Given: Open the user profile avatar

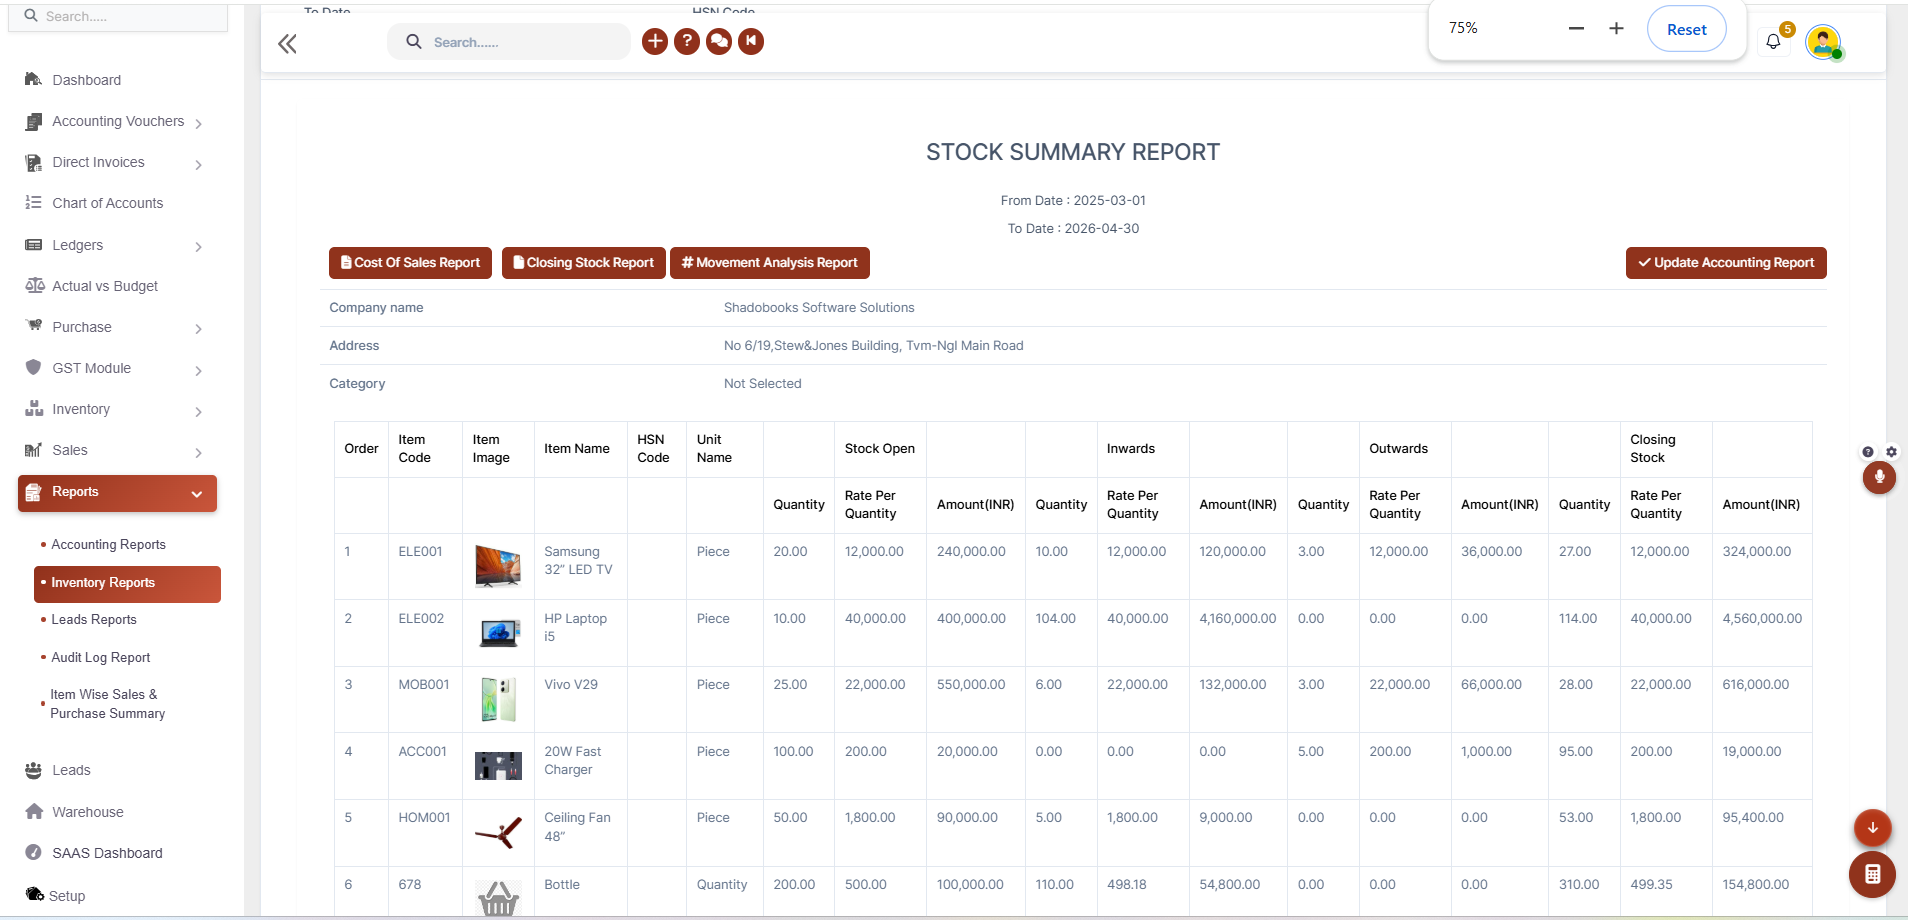Looking at the screenshot, I should click(x=1823, y=42).
